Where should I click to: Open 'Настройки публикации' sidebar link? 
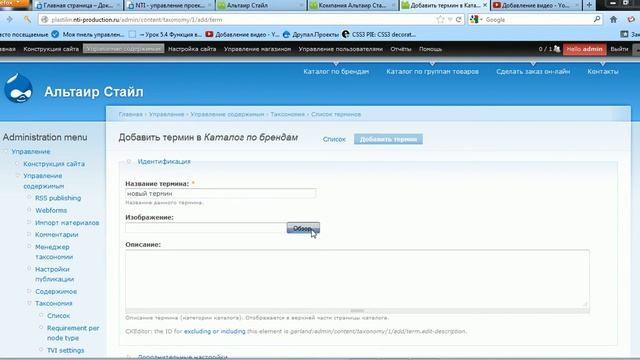[54, 274]
